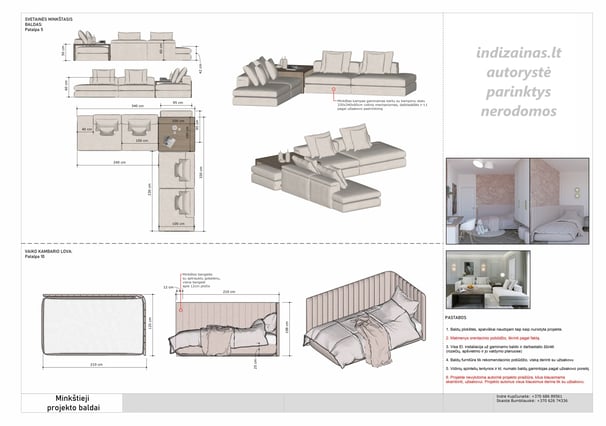The height and width of the screenshot is (426, 606).
Task: Click the "SVETAINĖS MINKŠTASIS BALDAS" heading
Action: point(48,21)
